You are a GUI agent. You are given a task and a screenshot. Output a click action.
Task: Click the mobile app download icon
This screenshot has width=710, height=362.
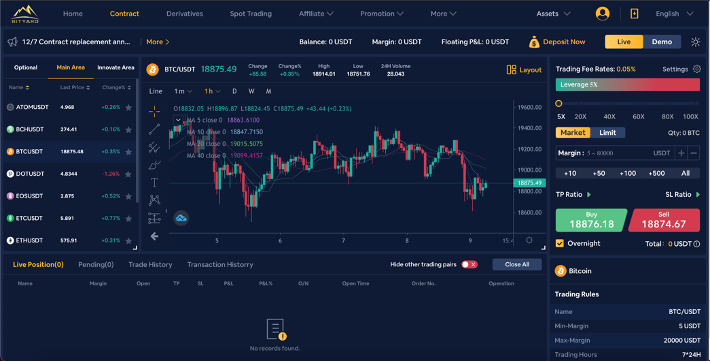(x=634, y=14)
